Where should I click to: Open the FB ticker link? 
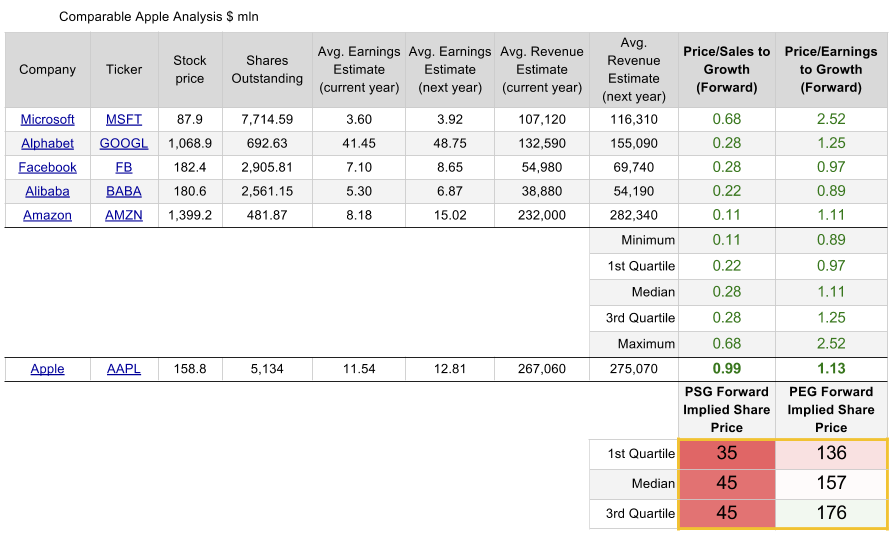(124, 168)
